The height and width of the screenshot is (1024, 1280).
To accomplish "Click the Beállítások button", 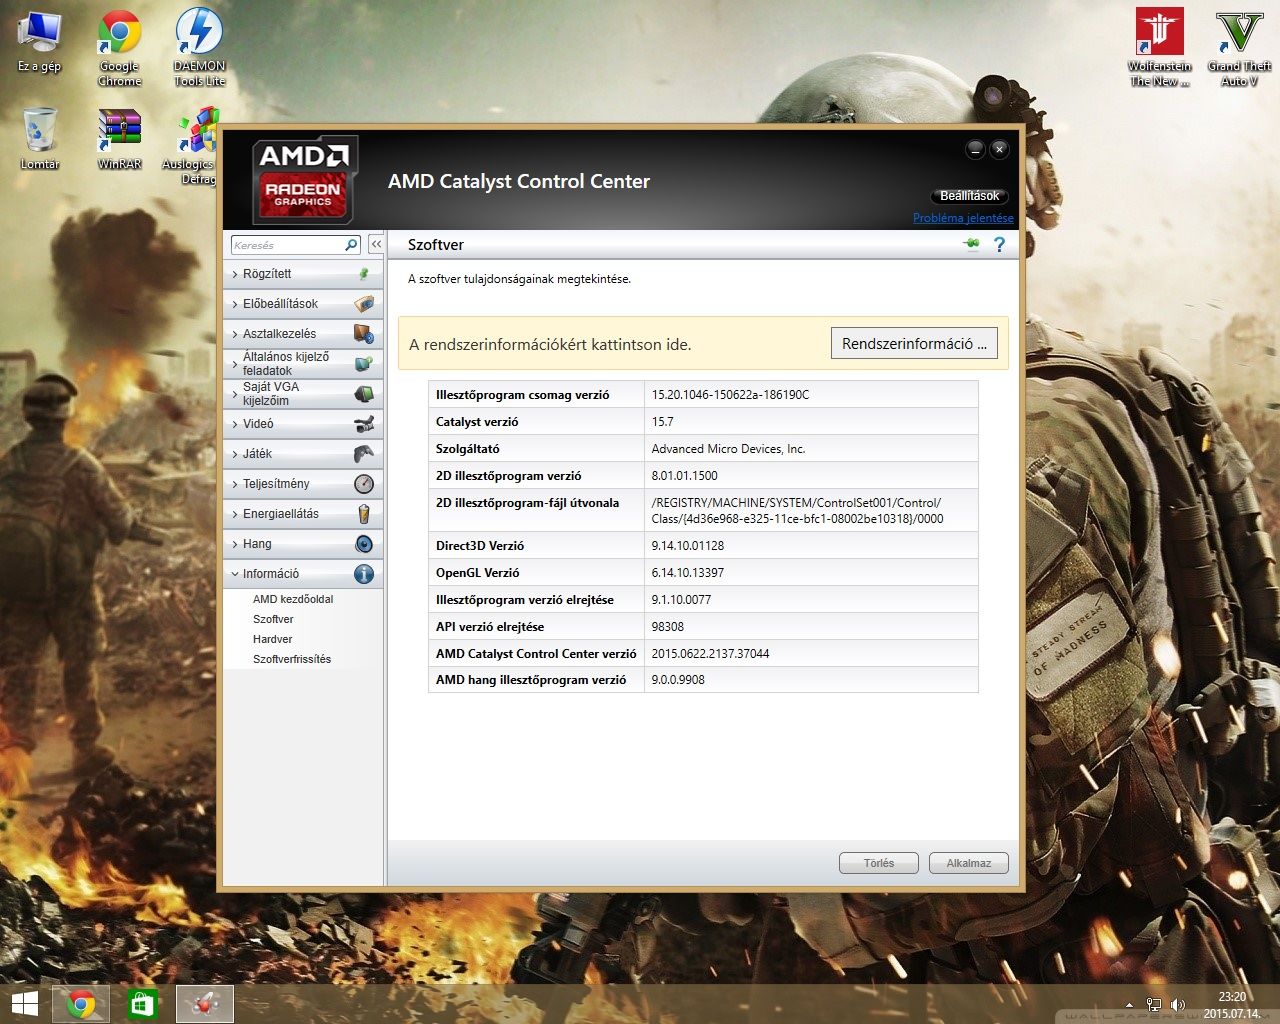I will [x=969, y=196].
